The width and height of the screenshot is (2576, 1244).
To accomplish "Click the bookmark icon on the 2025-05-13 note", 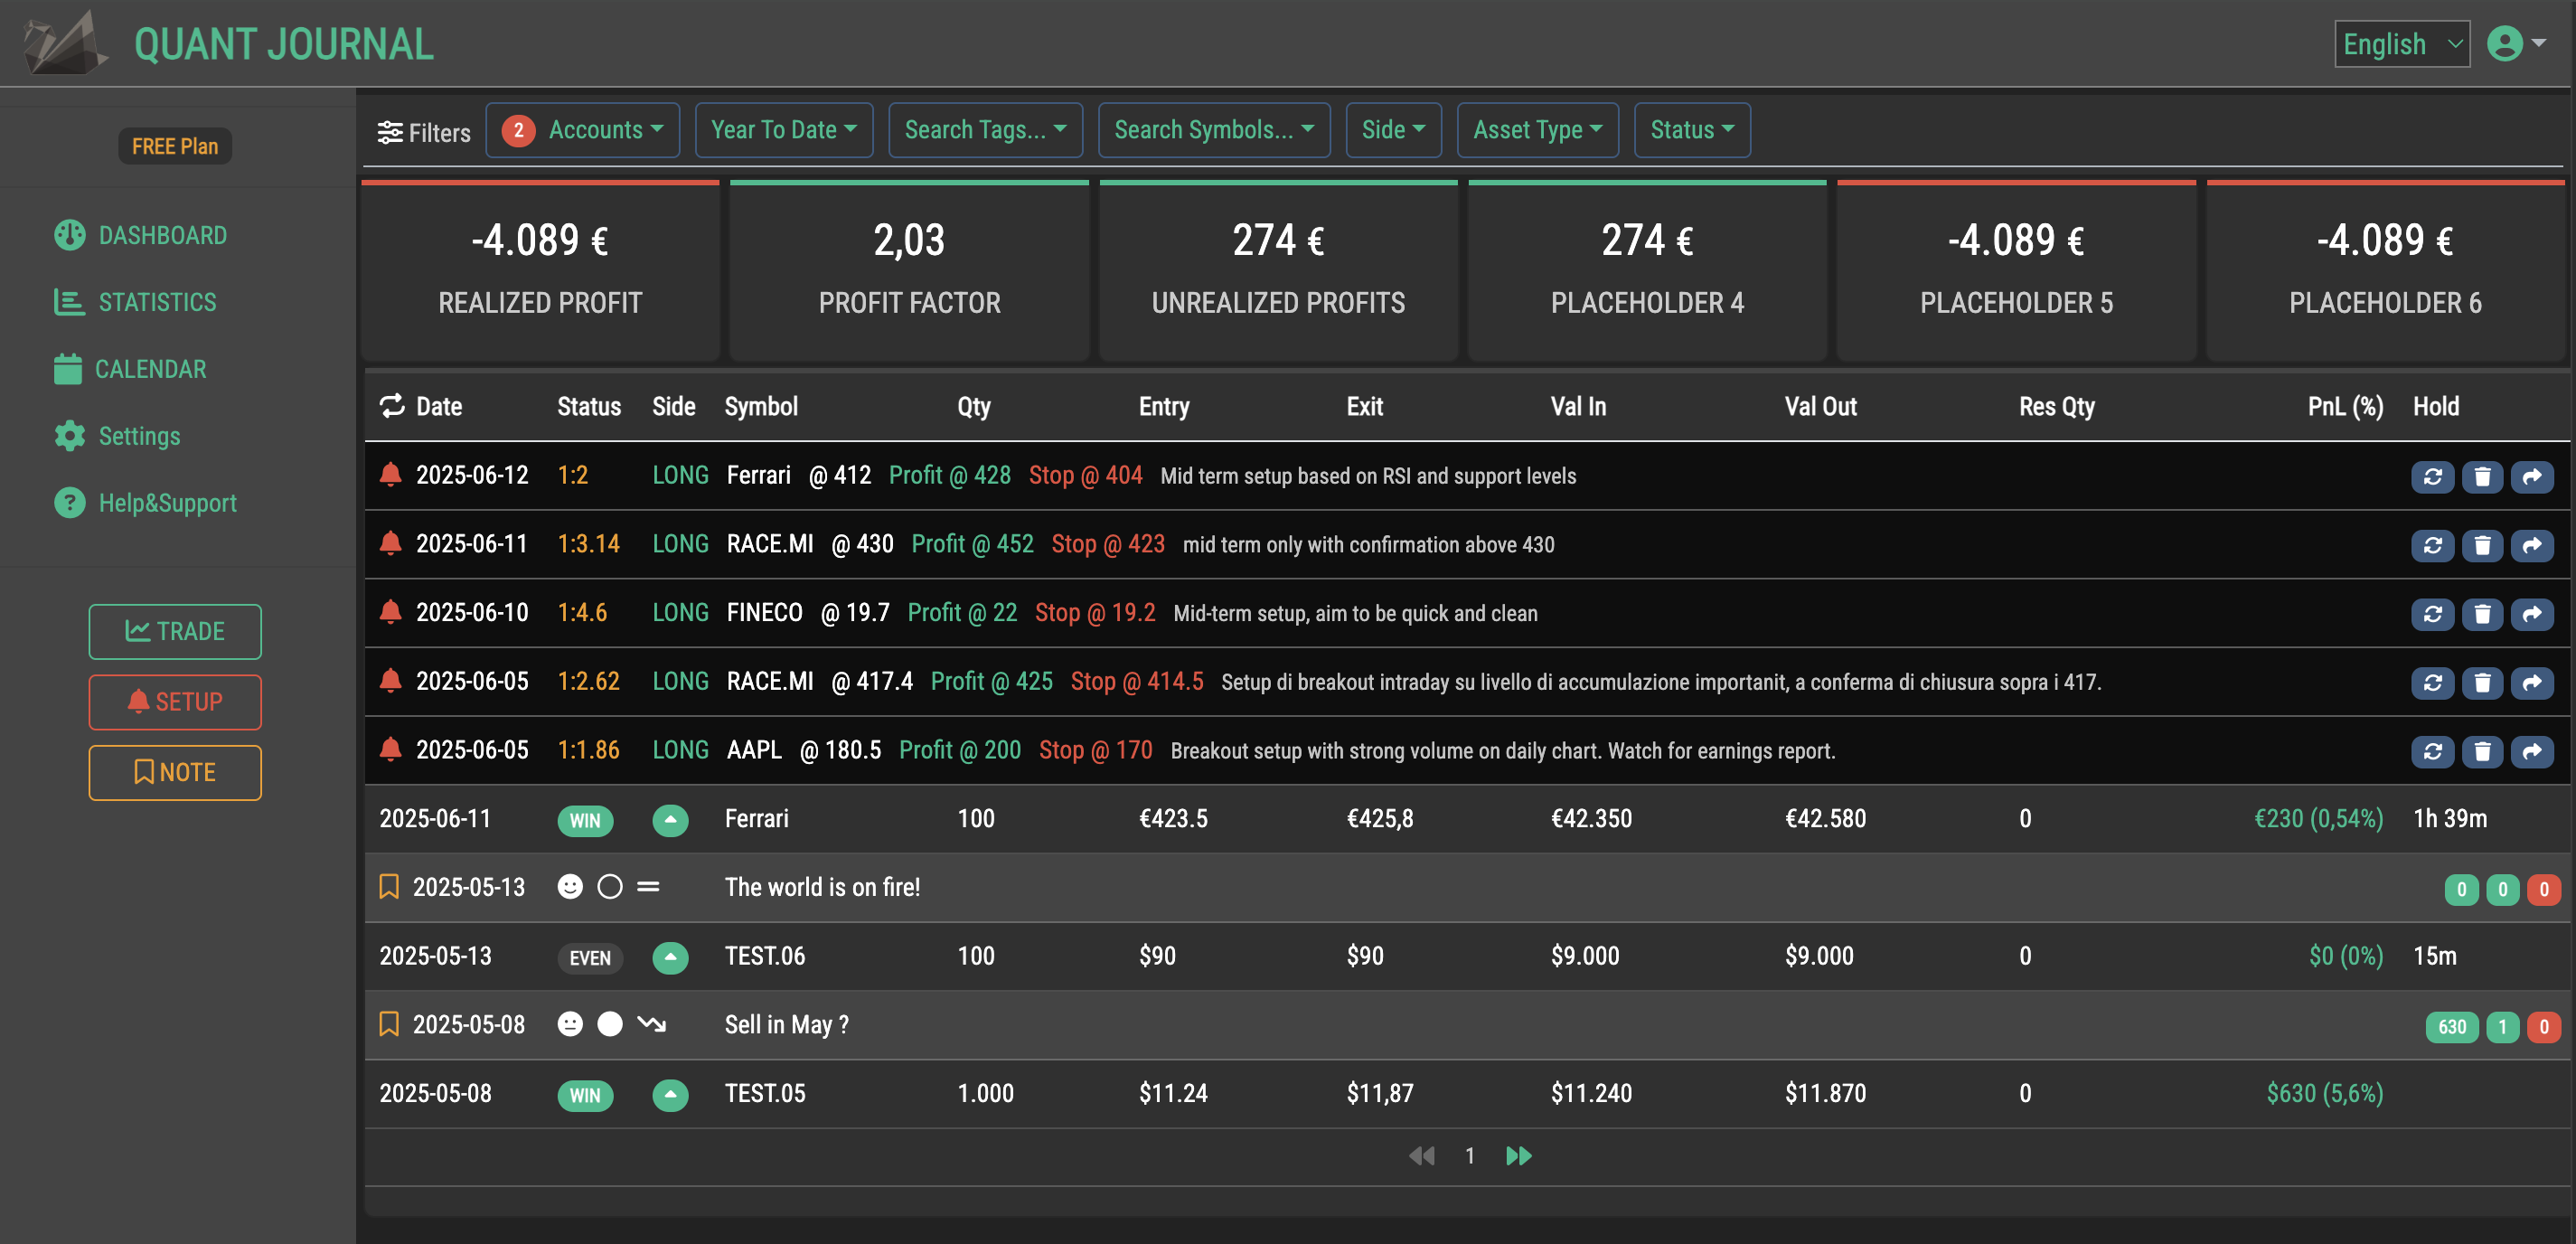I will click(389, 887).
